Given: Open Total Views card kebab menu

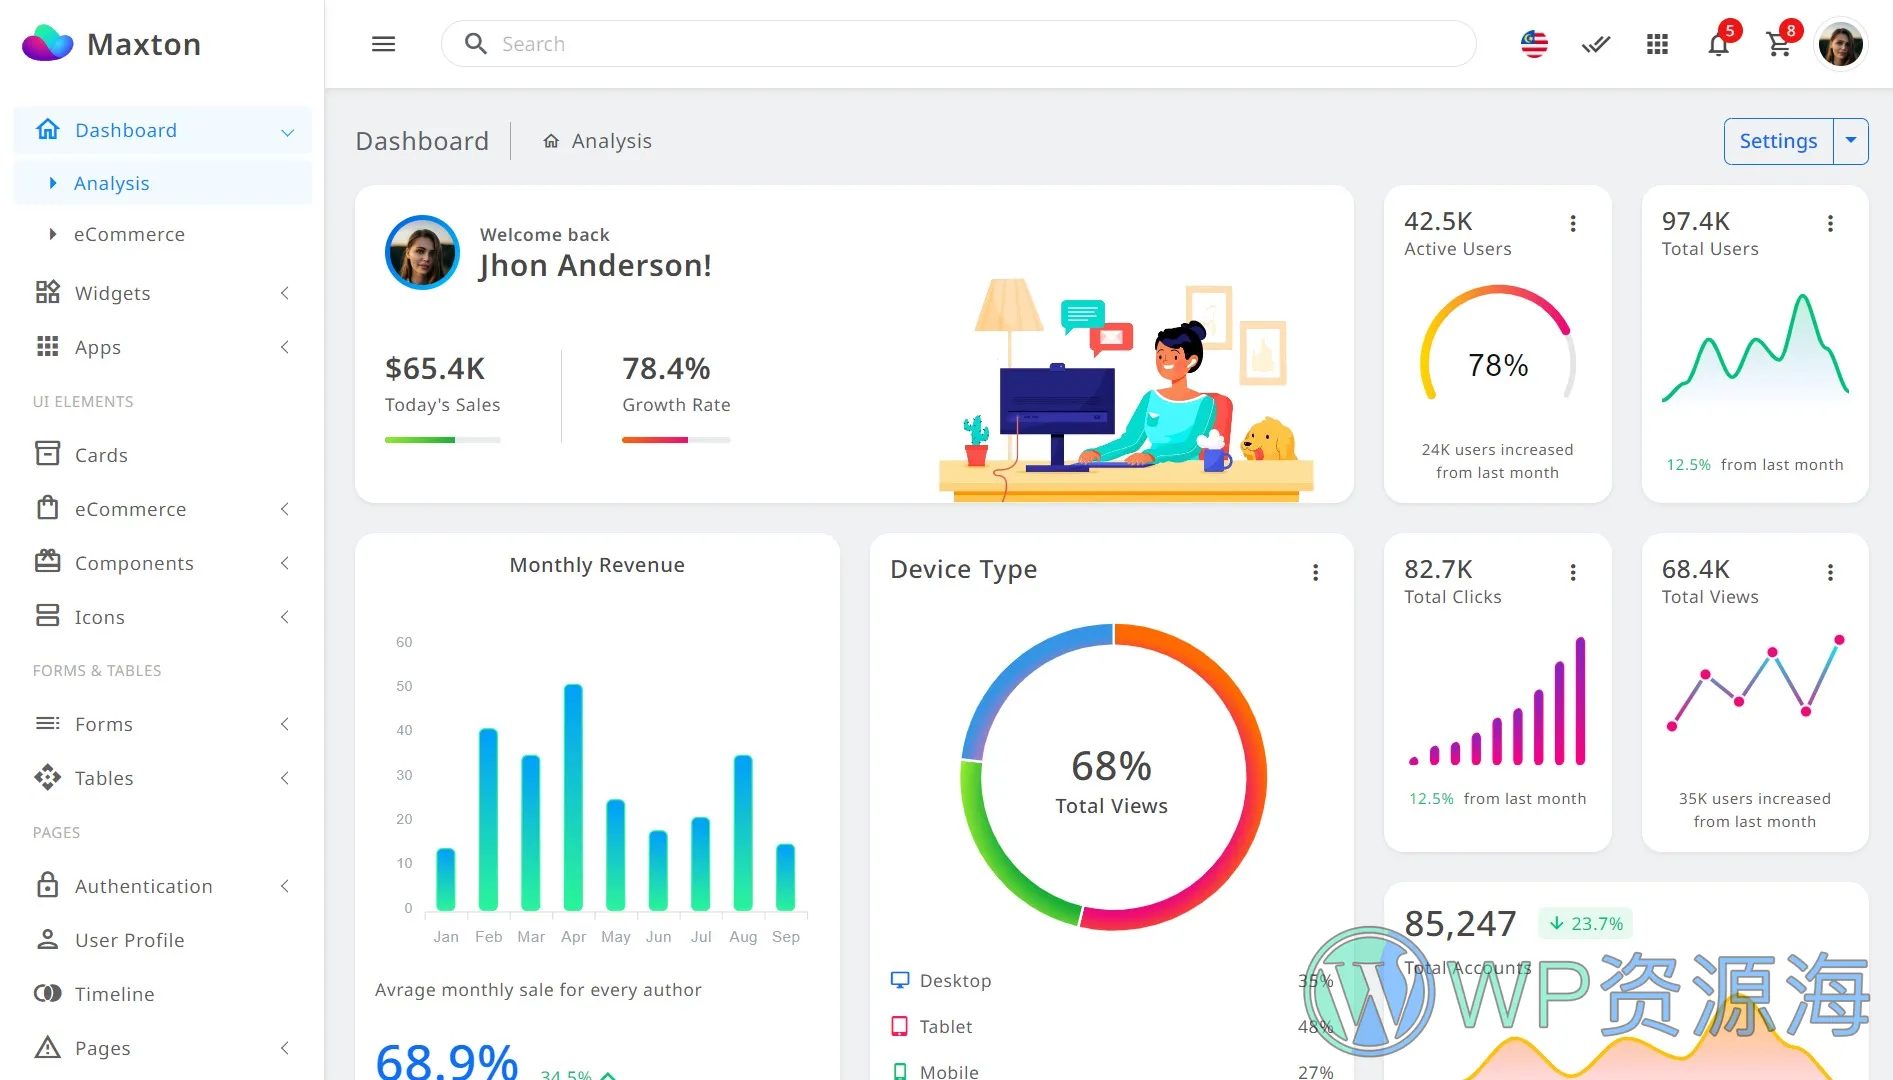Looking at the screenshot, I should (1831, 572).
